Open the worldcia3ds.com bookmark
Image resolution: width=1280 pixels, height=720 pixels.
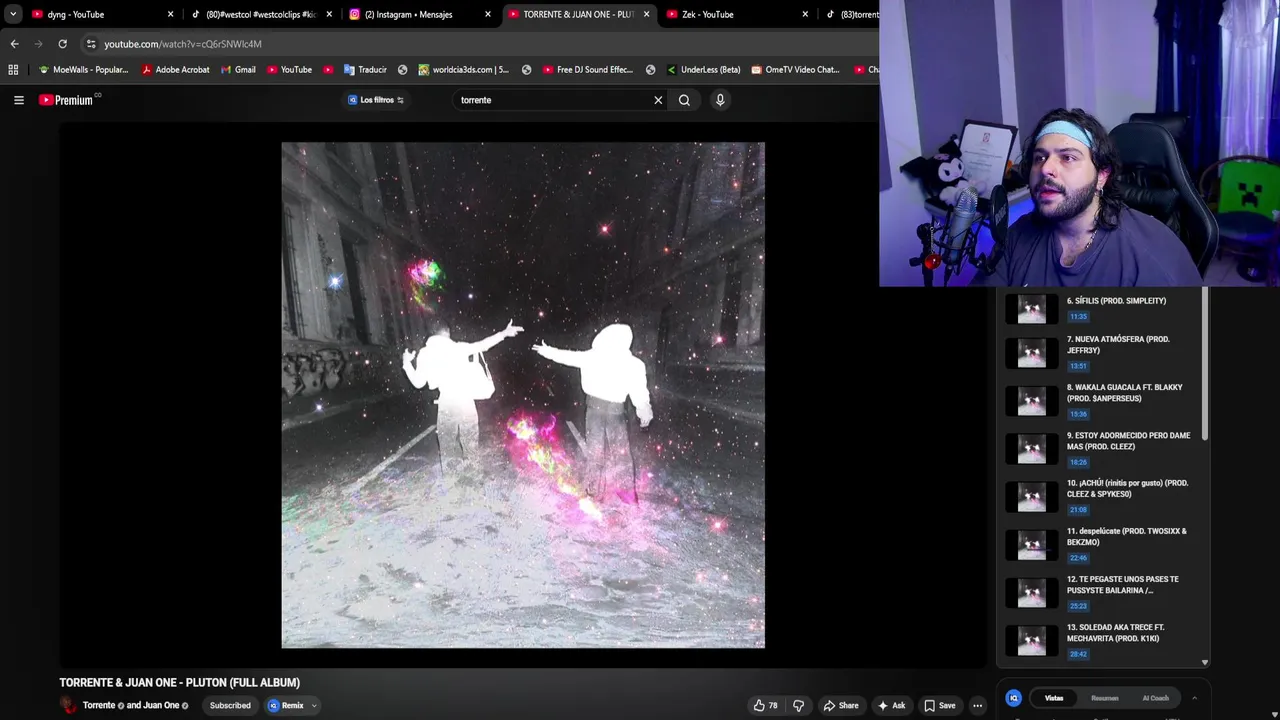pyautogui.click(x=463, y=70)
